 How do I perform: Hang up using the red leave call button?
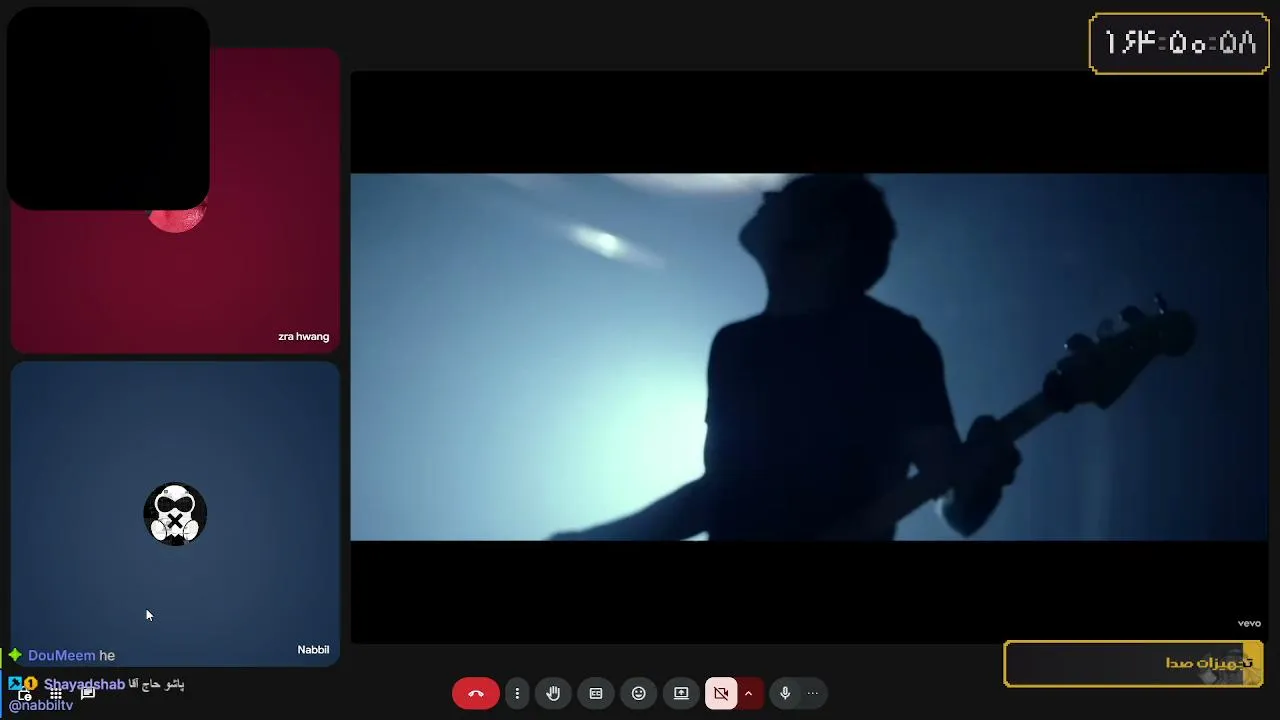coord(475,693)
